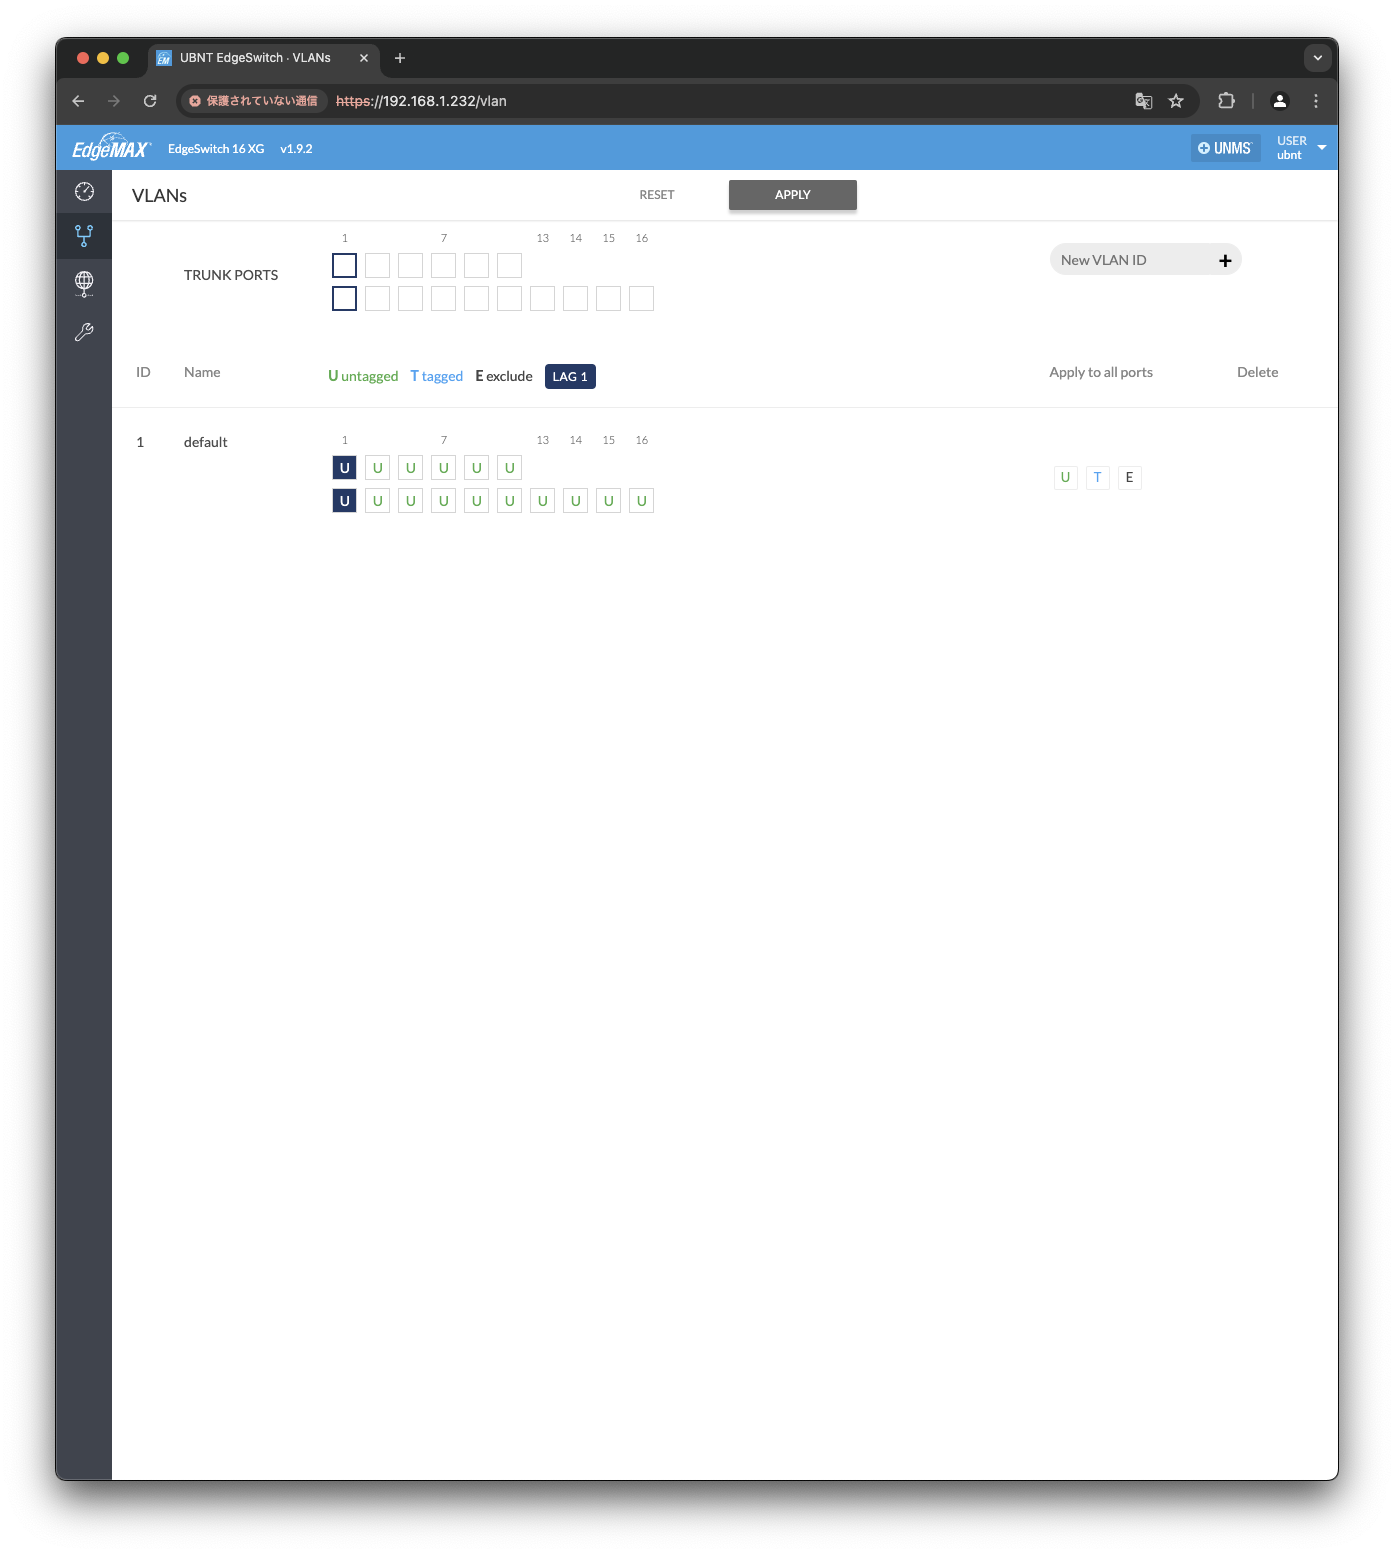Expand the USER ubnt dropdown arrow
The image size is (1394, 1554).
(x=1322, y=148)
